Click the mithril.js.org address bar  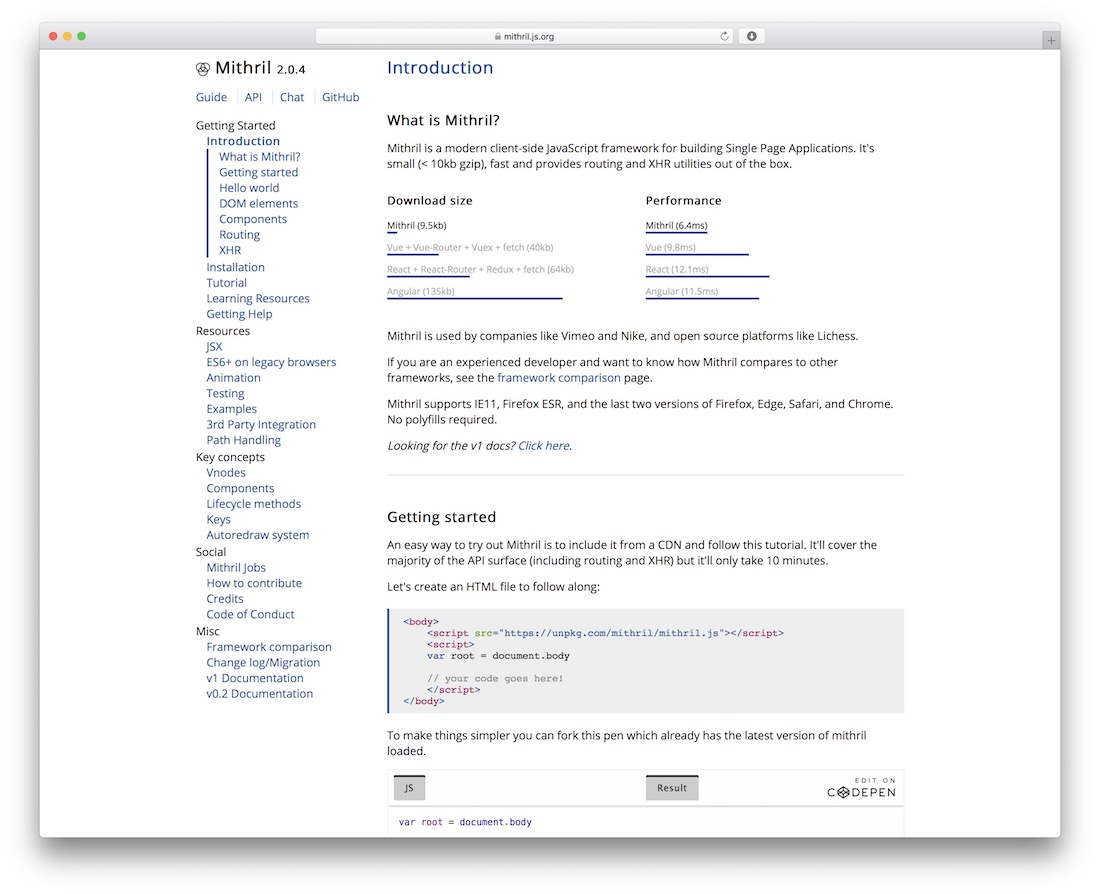525,36
